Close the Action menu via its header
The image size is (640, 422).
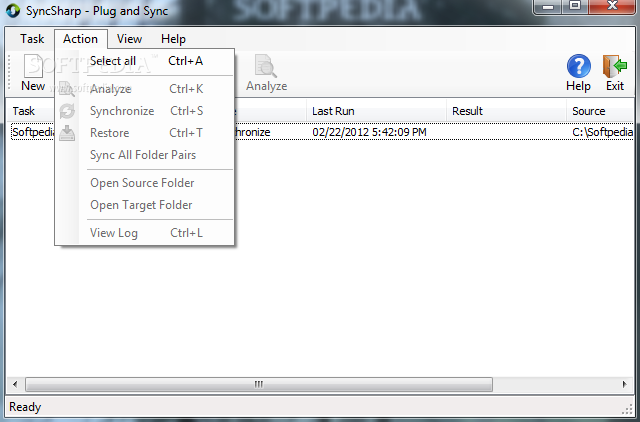pyautogui.click(x=80, y=39)
